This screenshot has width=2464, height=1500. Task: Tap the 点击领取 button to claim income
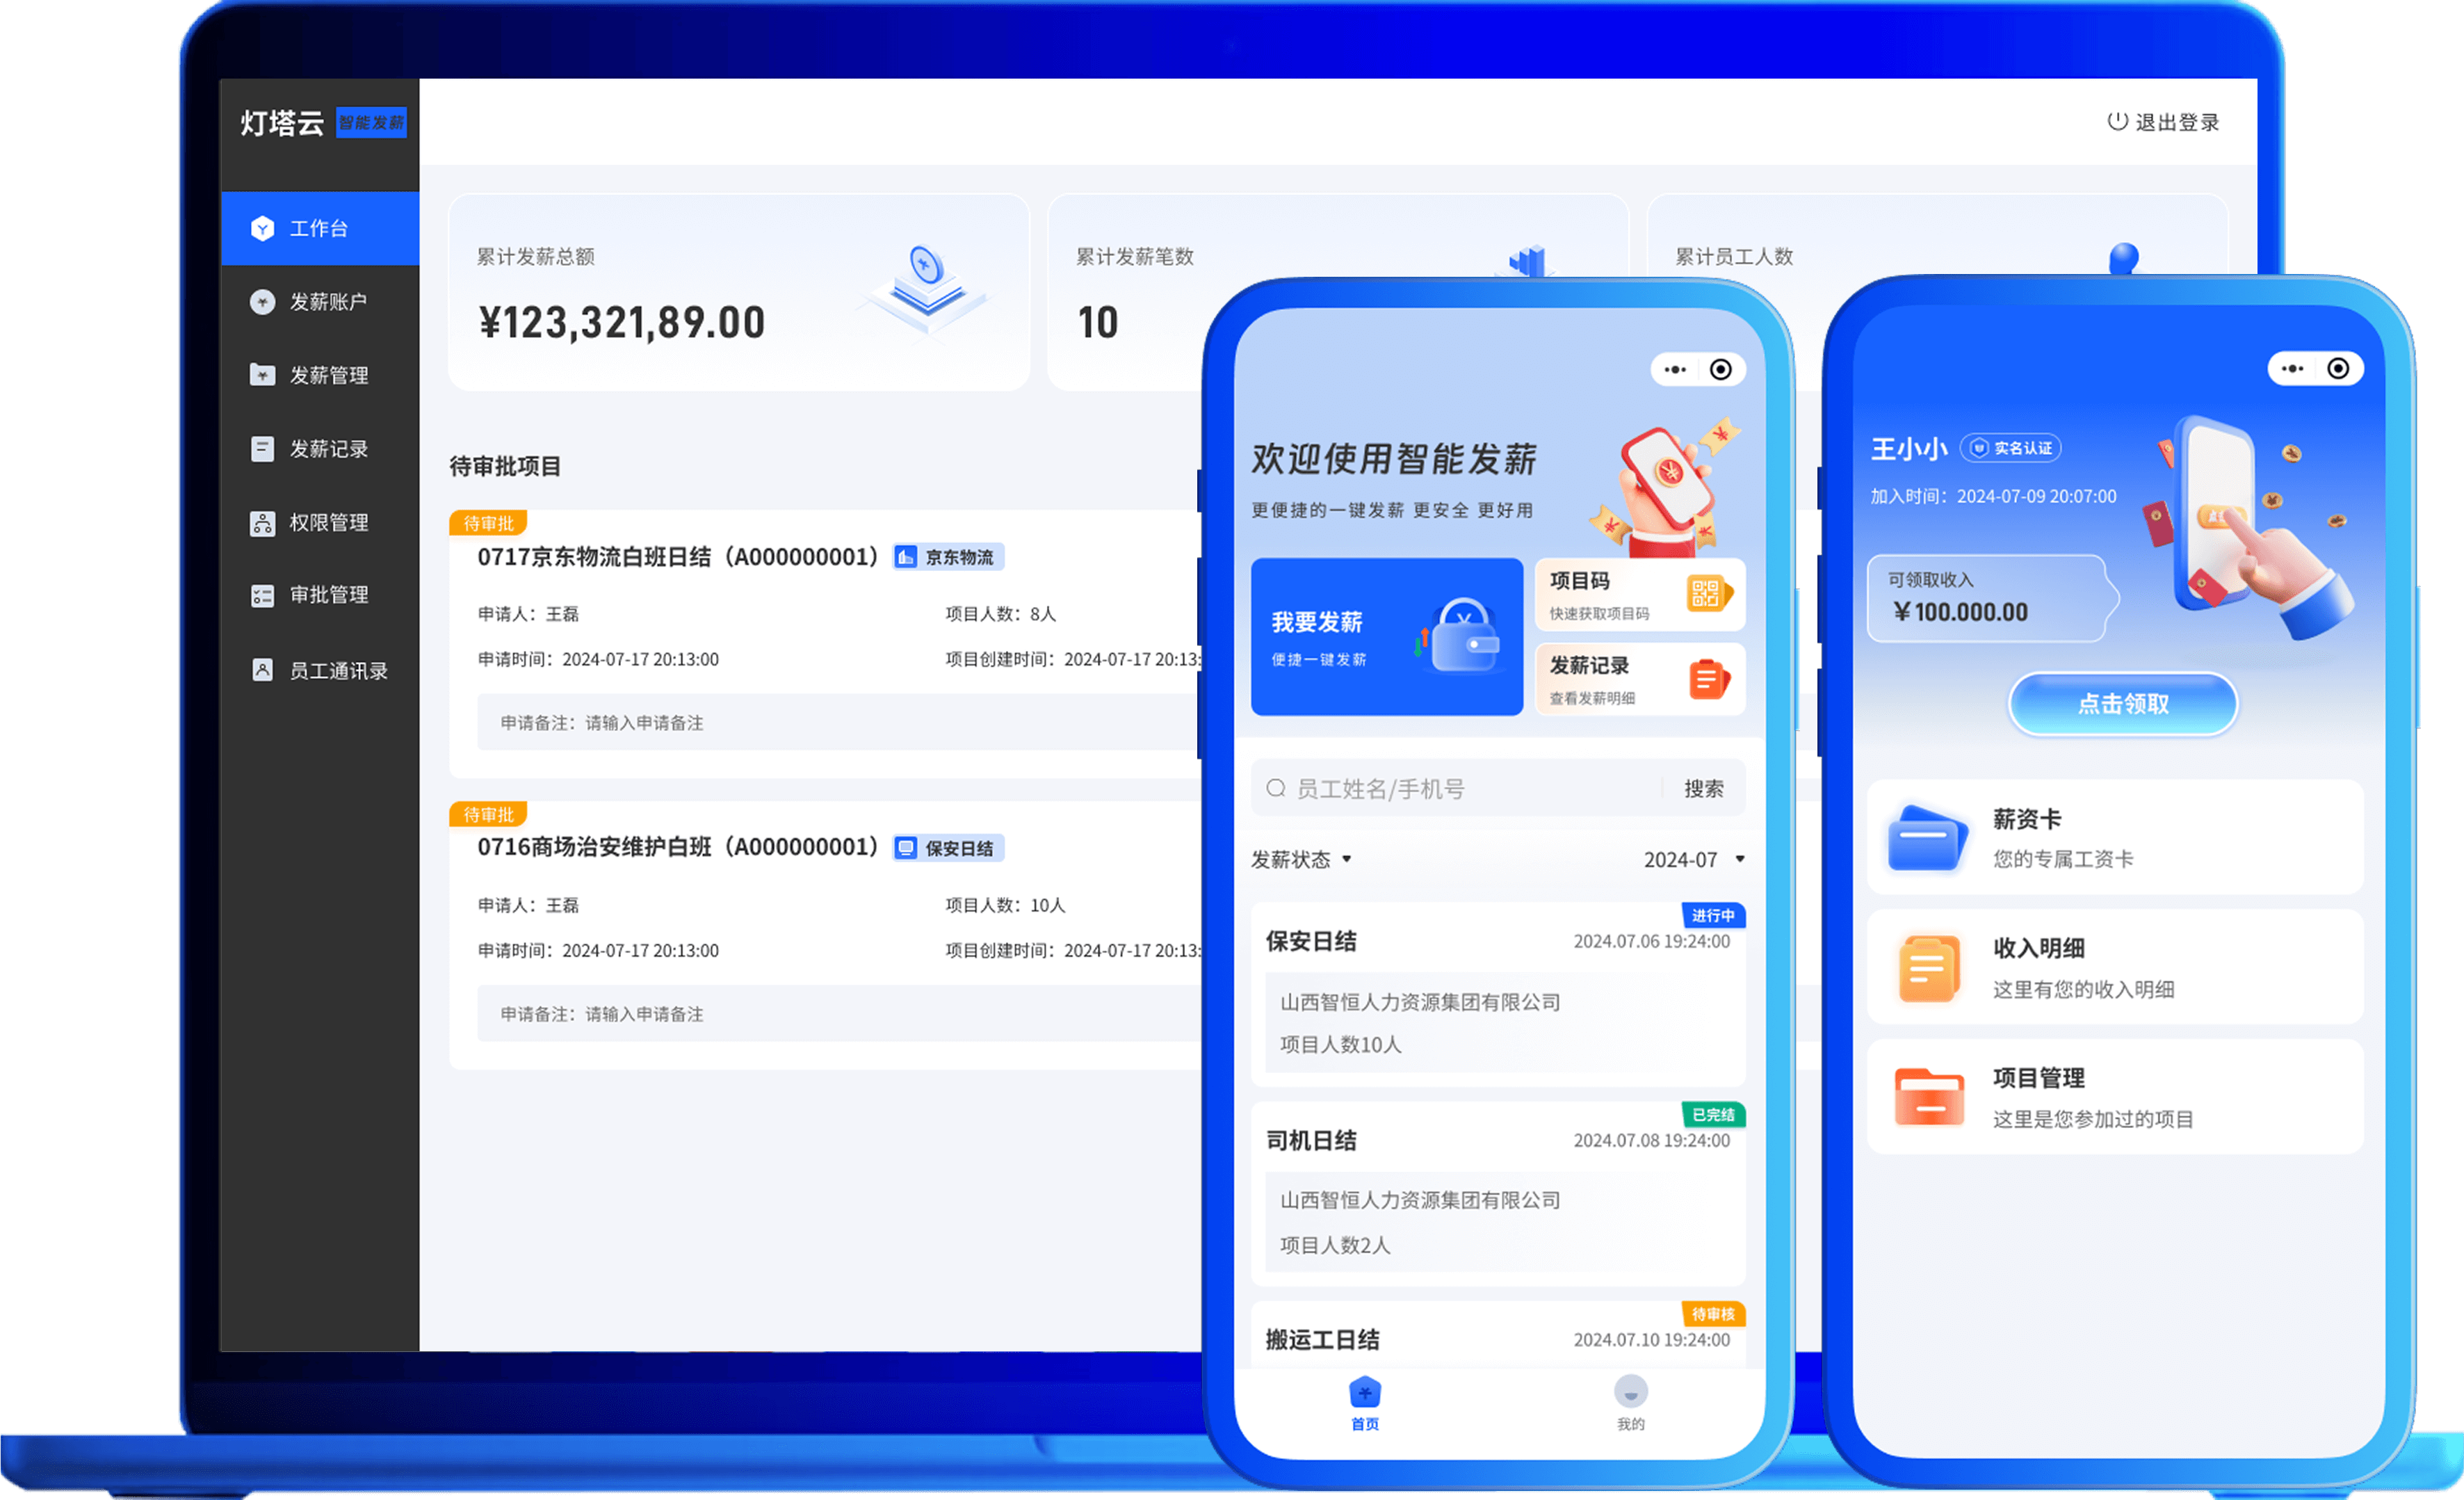pyautogui.click(x=2123, y=703)
